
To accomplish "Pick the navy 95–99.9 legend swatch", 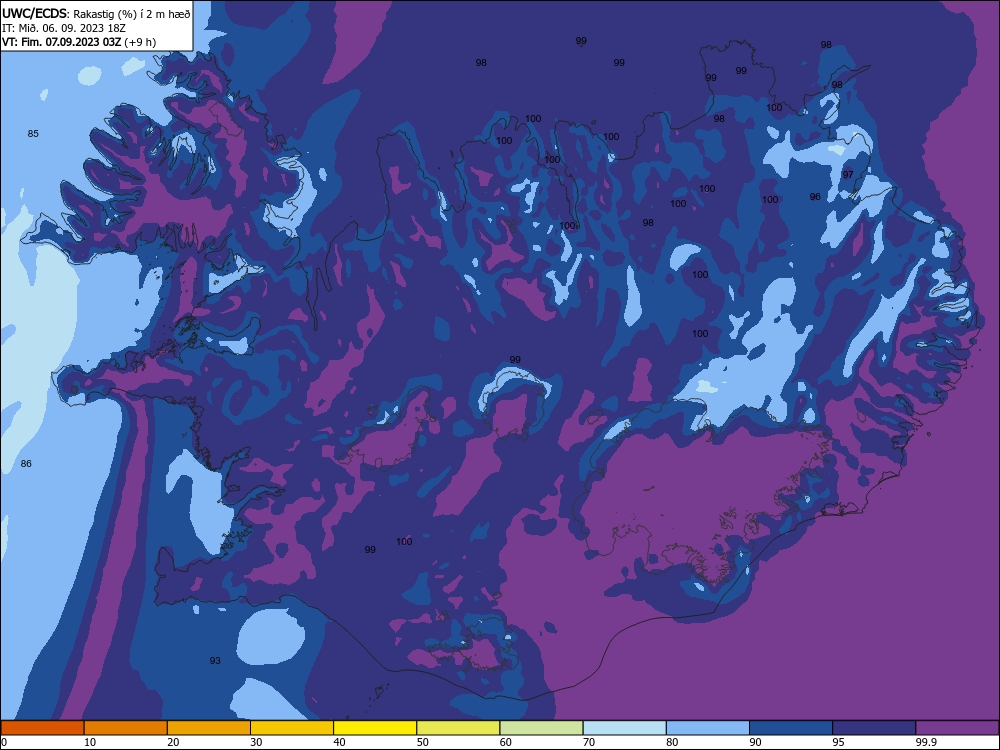I will click(x=874, y=728).
